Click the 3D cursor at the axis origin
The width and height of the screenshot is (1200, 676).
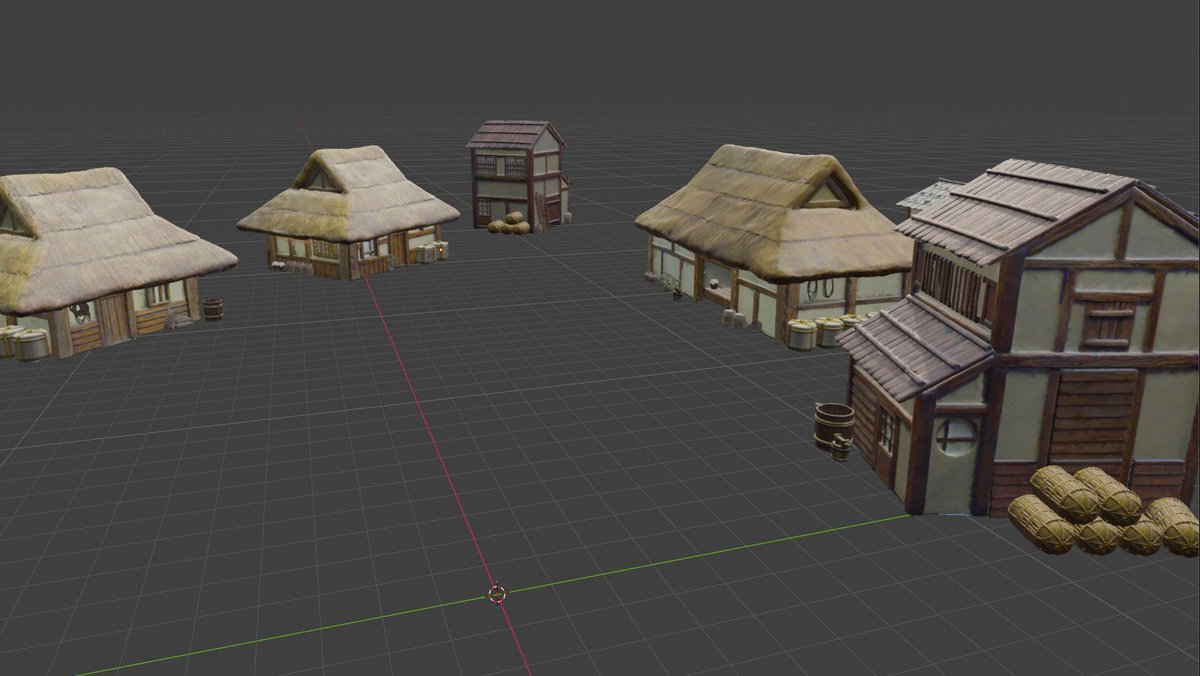pos(497,594)
